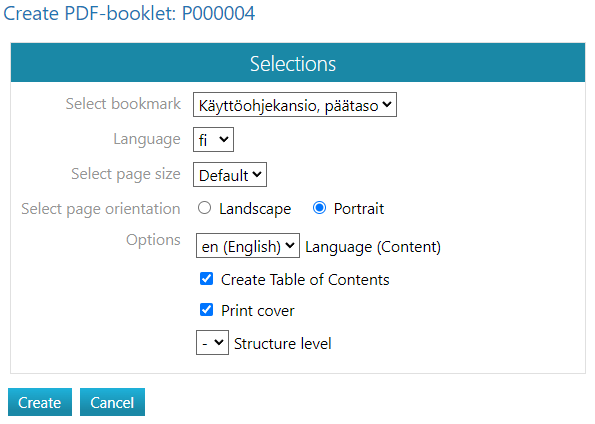Uncheck the Print cover checkbox
Viewport: 595px width, 424px height.
[x=206, y=310]
